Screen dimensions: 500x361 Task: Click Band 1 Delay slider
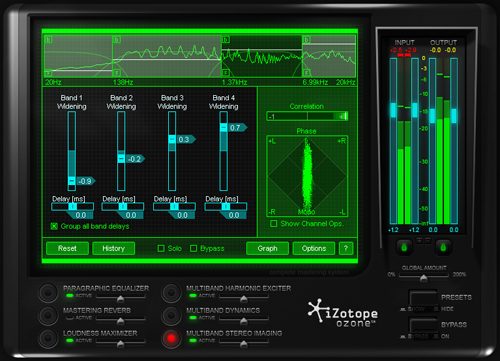click(x=72, y=207)
